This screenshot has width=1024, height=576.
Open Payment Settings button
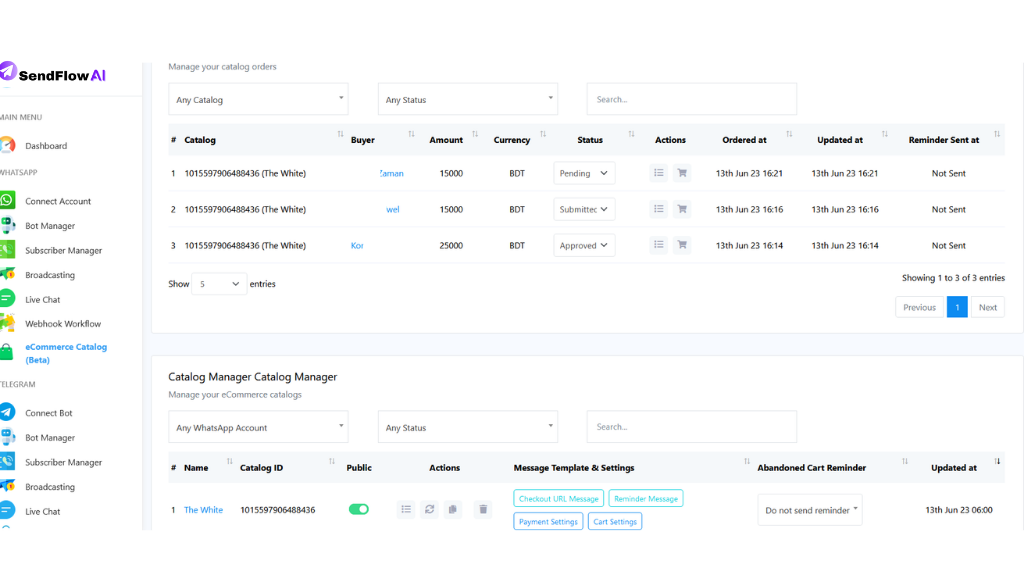[x=548, y=521]
